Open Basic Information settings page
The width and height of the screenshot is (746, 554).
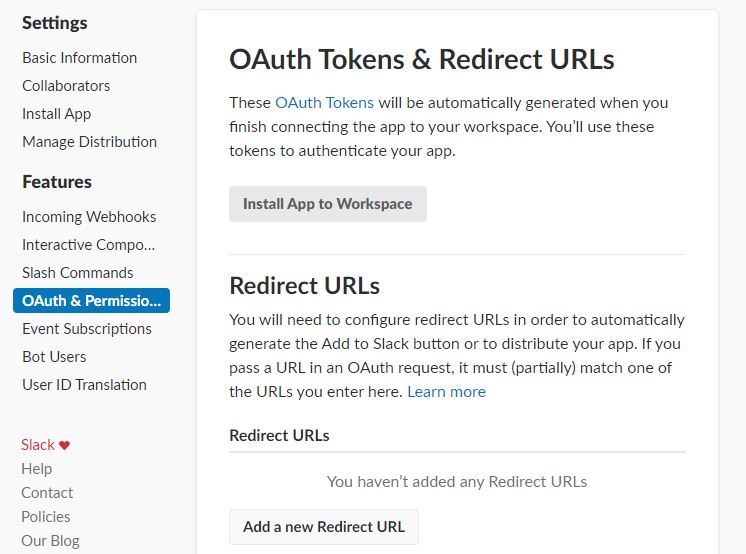pyautogui.click(x=79, y=58)
